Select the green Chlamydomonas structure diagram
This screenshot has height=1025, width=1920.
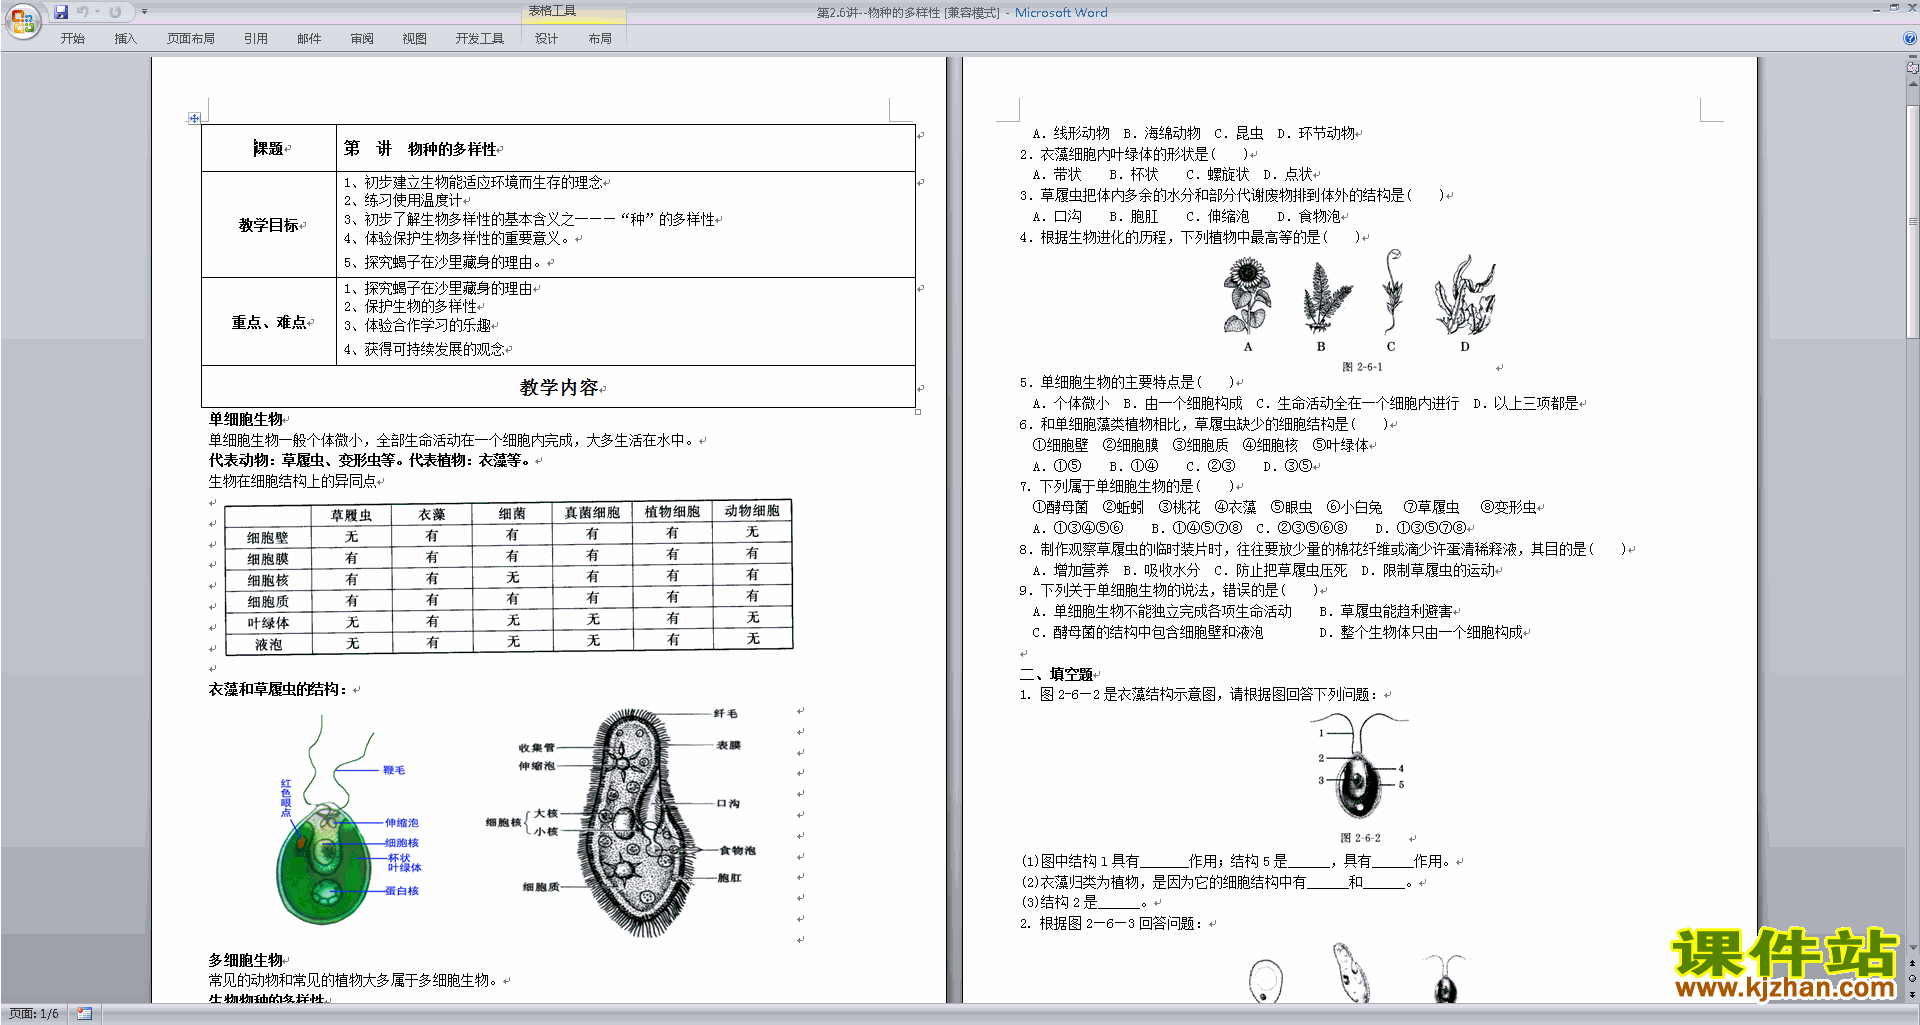point(349,822)
